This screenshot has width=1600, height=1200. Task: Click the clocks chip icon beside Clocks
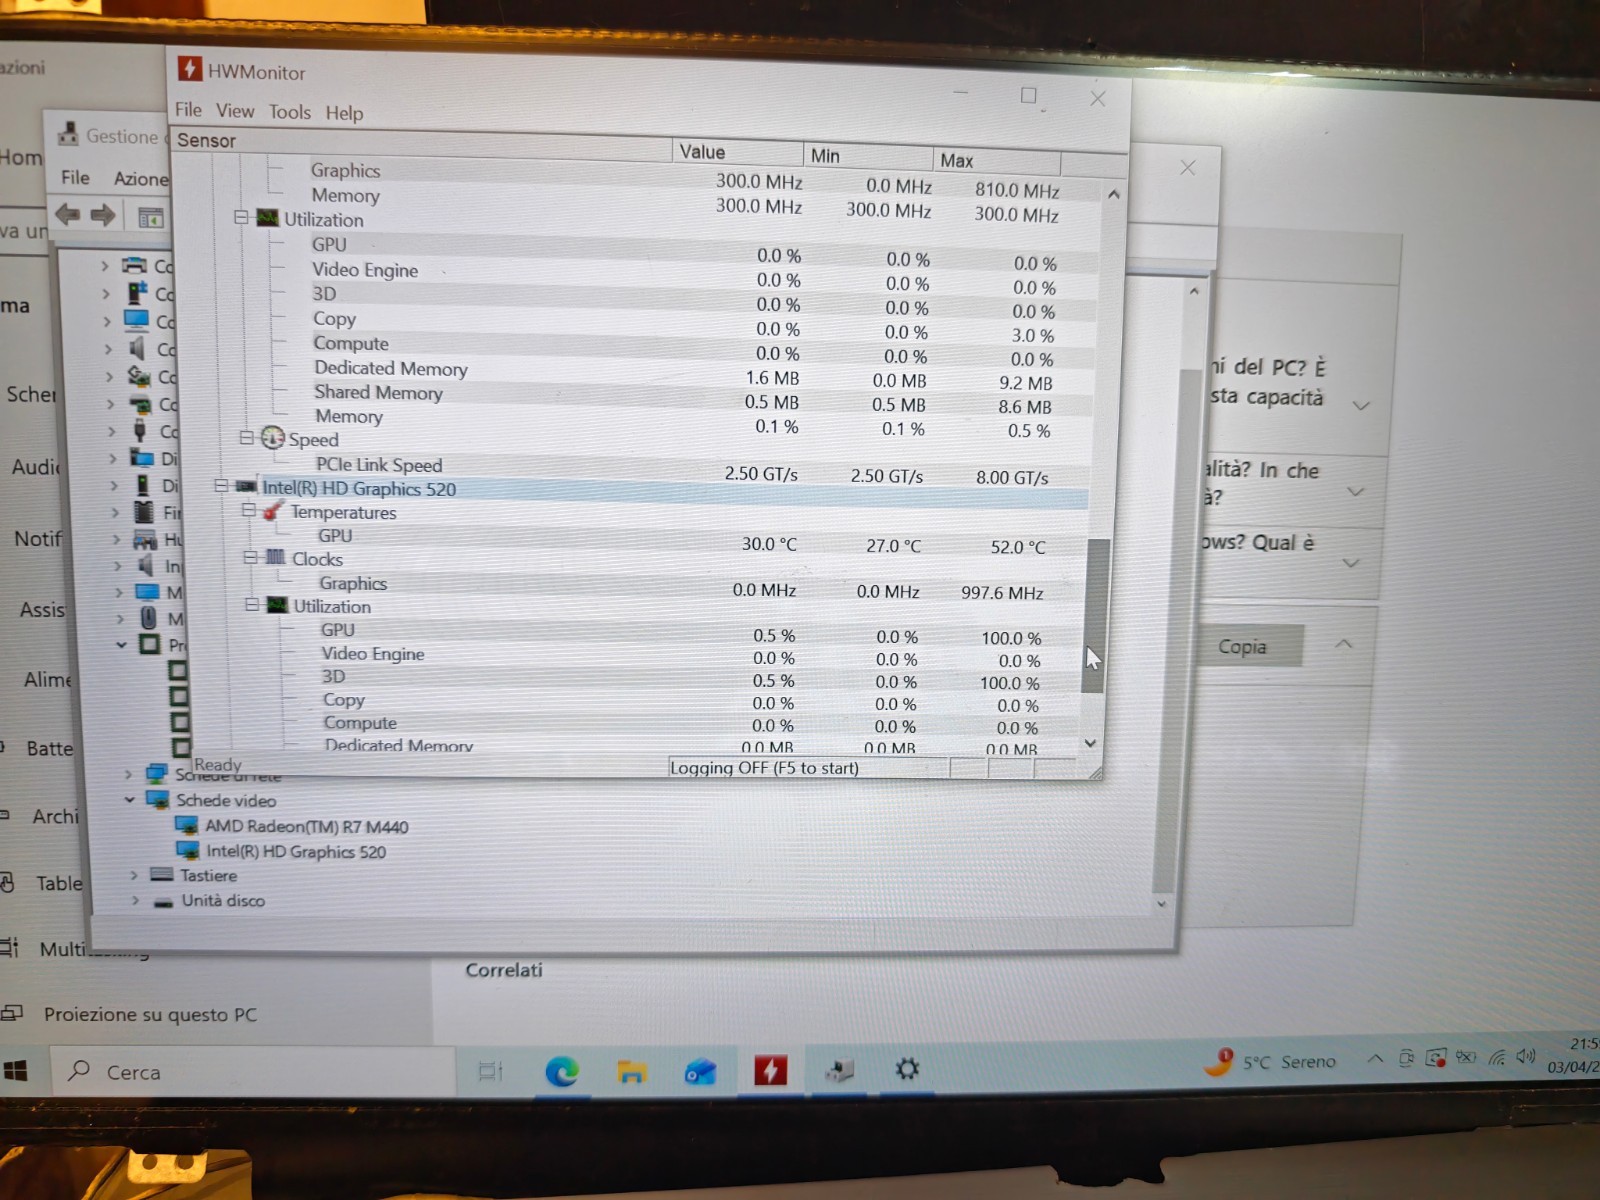click(276, 557)
